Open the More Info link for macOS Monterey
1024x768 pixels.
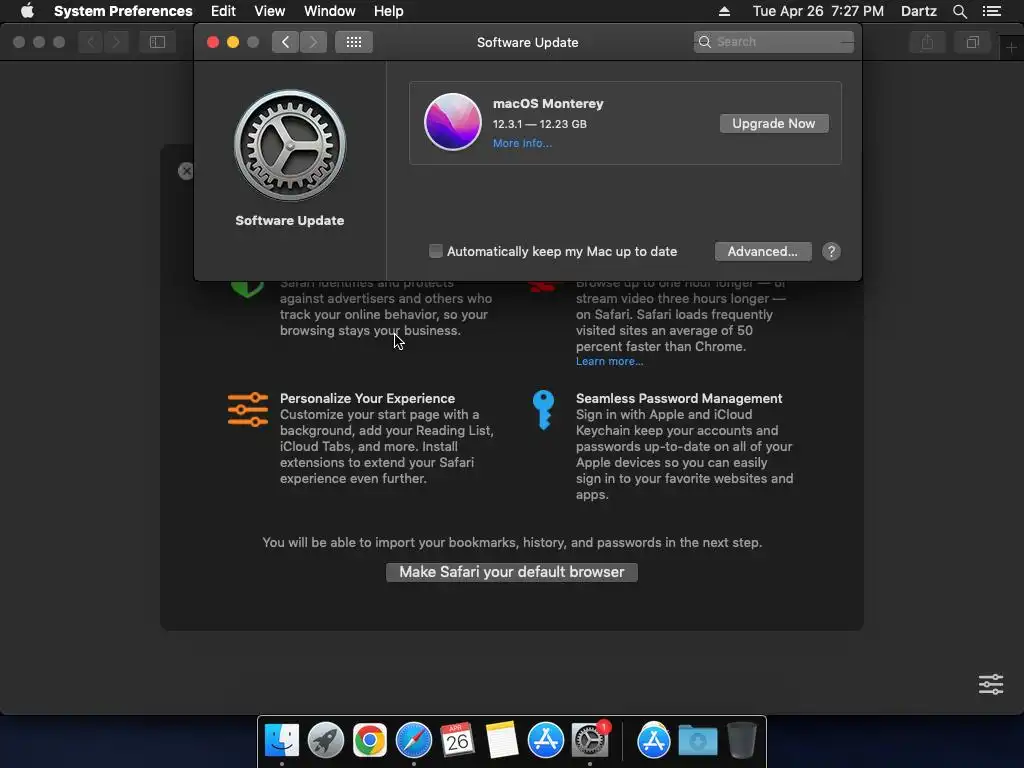(522, 143)
